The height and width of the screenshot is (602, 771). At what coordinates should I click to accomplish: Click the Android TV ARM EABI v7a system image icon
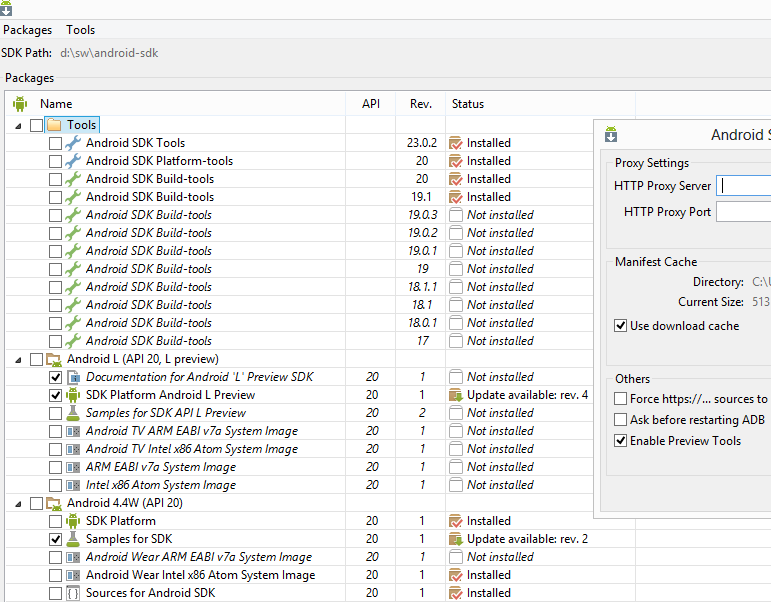(73, 431)
